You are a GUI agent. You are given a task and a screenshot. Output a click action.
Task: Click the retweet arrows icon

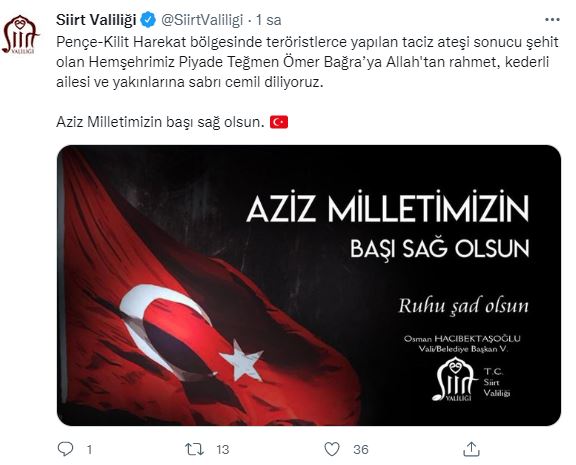pos(194,449)
